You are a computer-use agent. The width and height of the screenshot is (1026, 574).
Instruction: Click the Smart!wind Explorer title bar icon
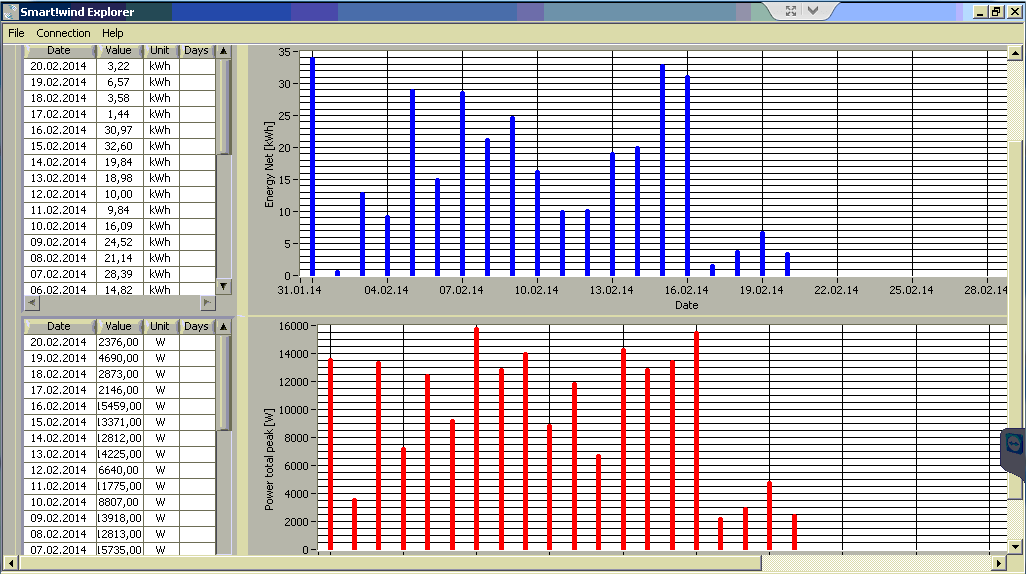(10, 12)
